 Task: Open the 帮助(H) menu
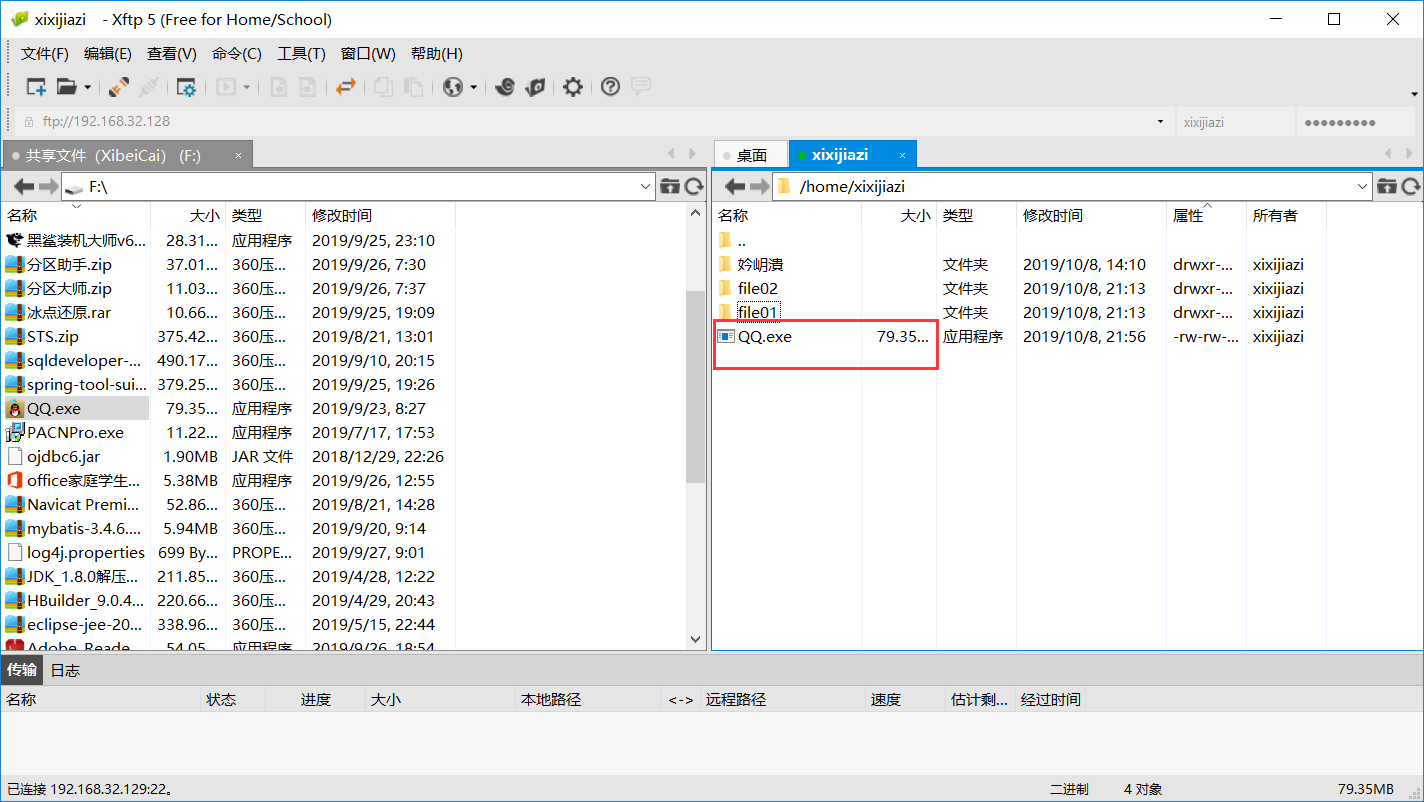point(437,54)
